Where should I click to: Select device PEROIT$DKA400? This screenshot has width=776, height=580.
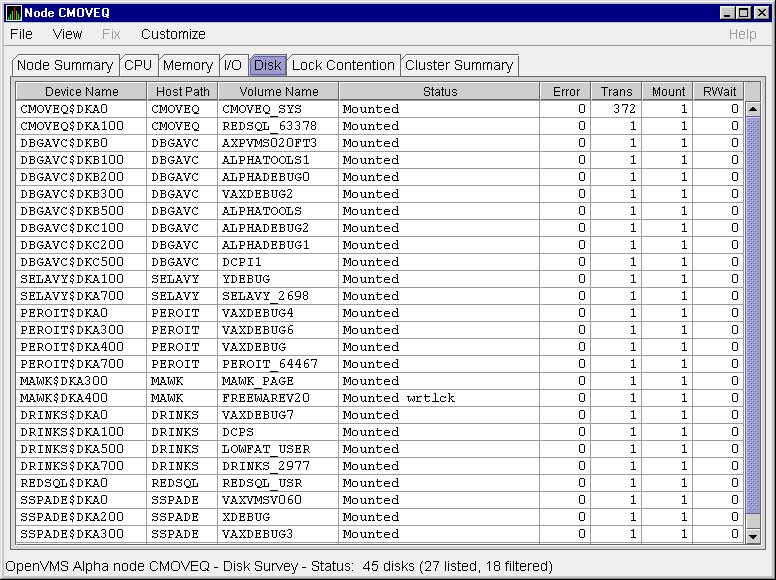pos(72,347)
